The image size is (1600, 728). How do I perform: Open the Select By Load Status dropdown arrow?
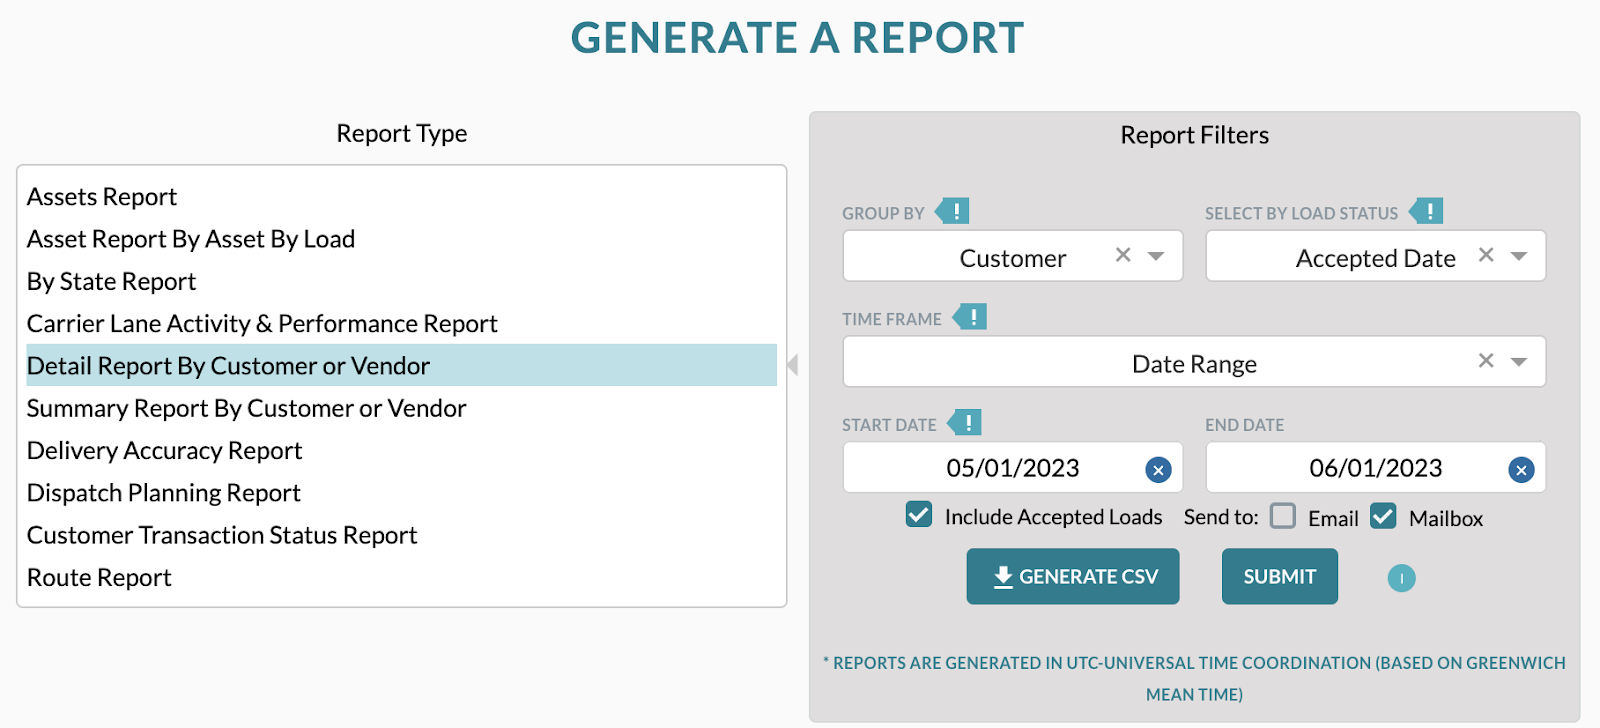tap(1519, 256)
